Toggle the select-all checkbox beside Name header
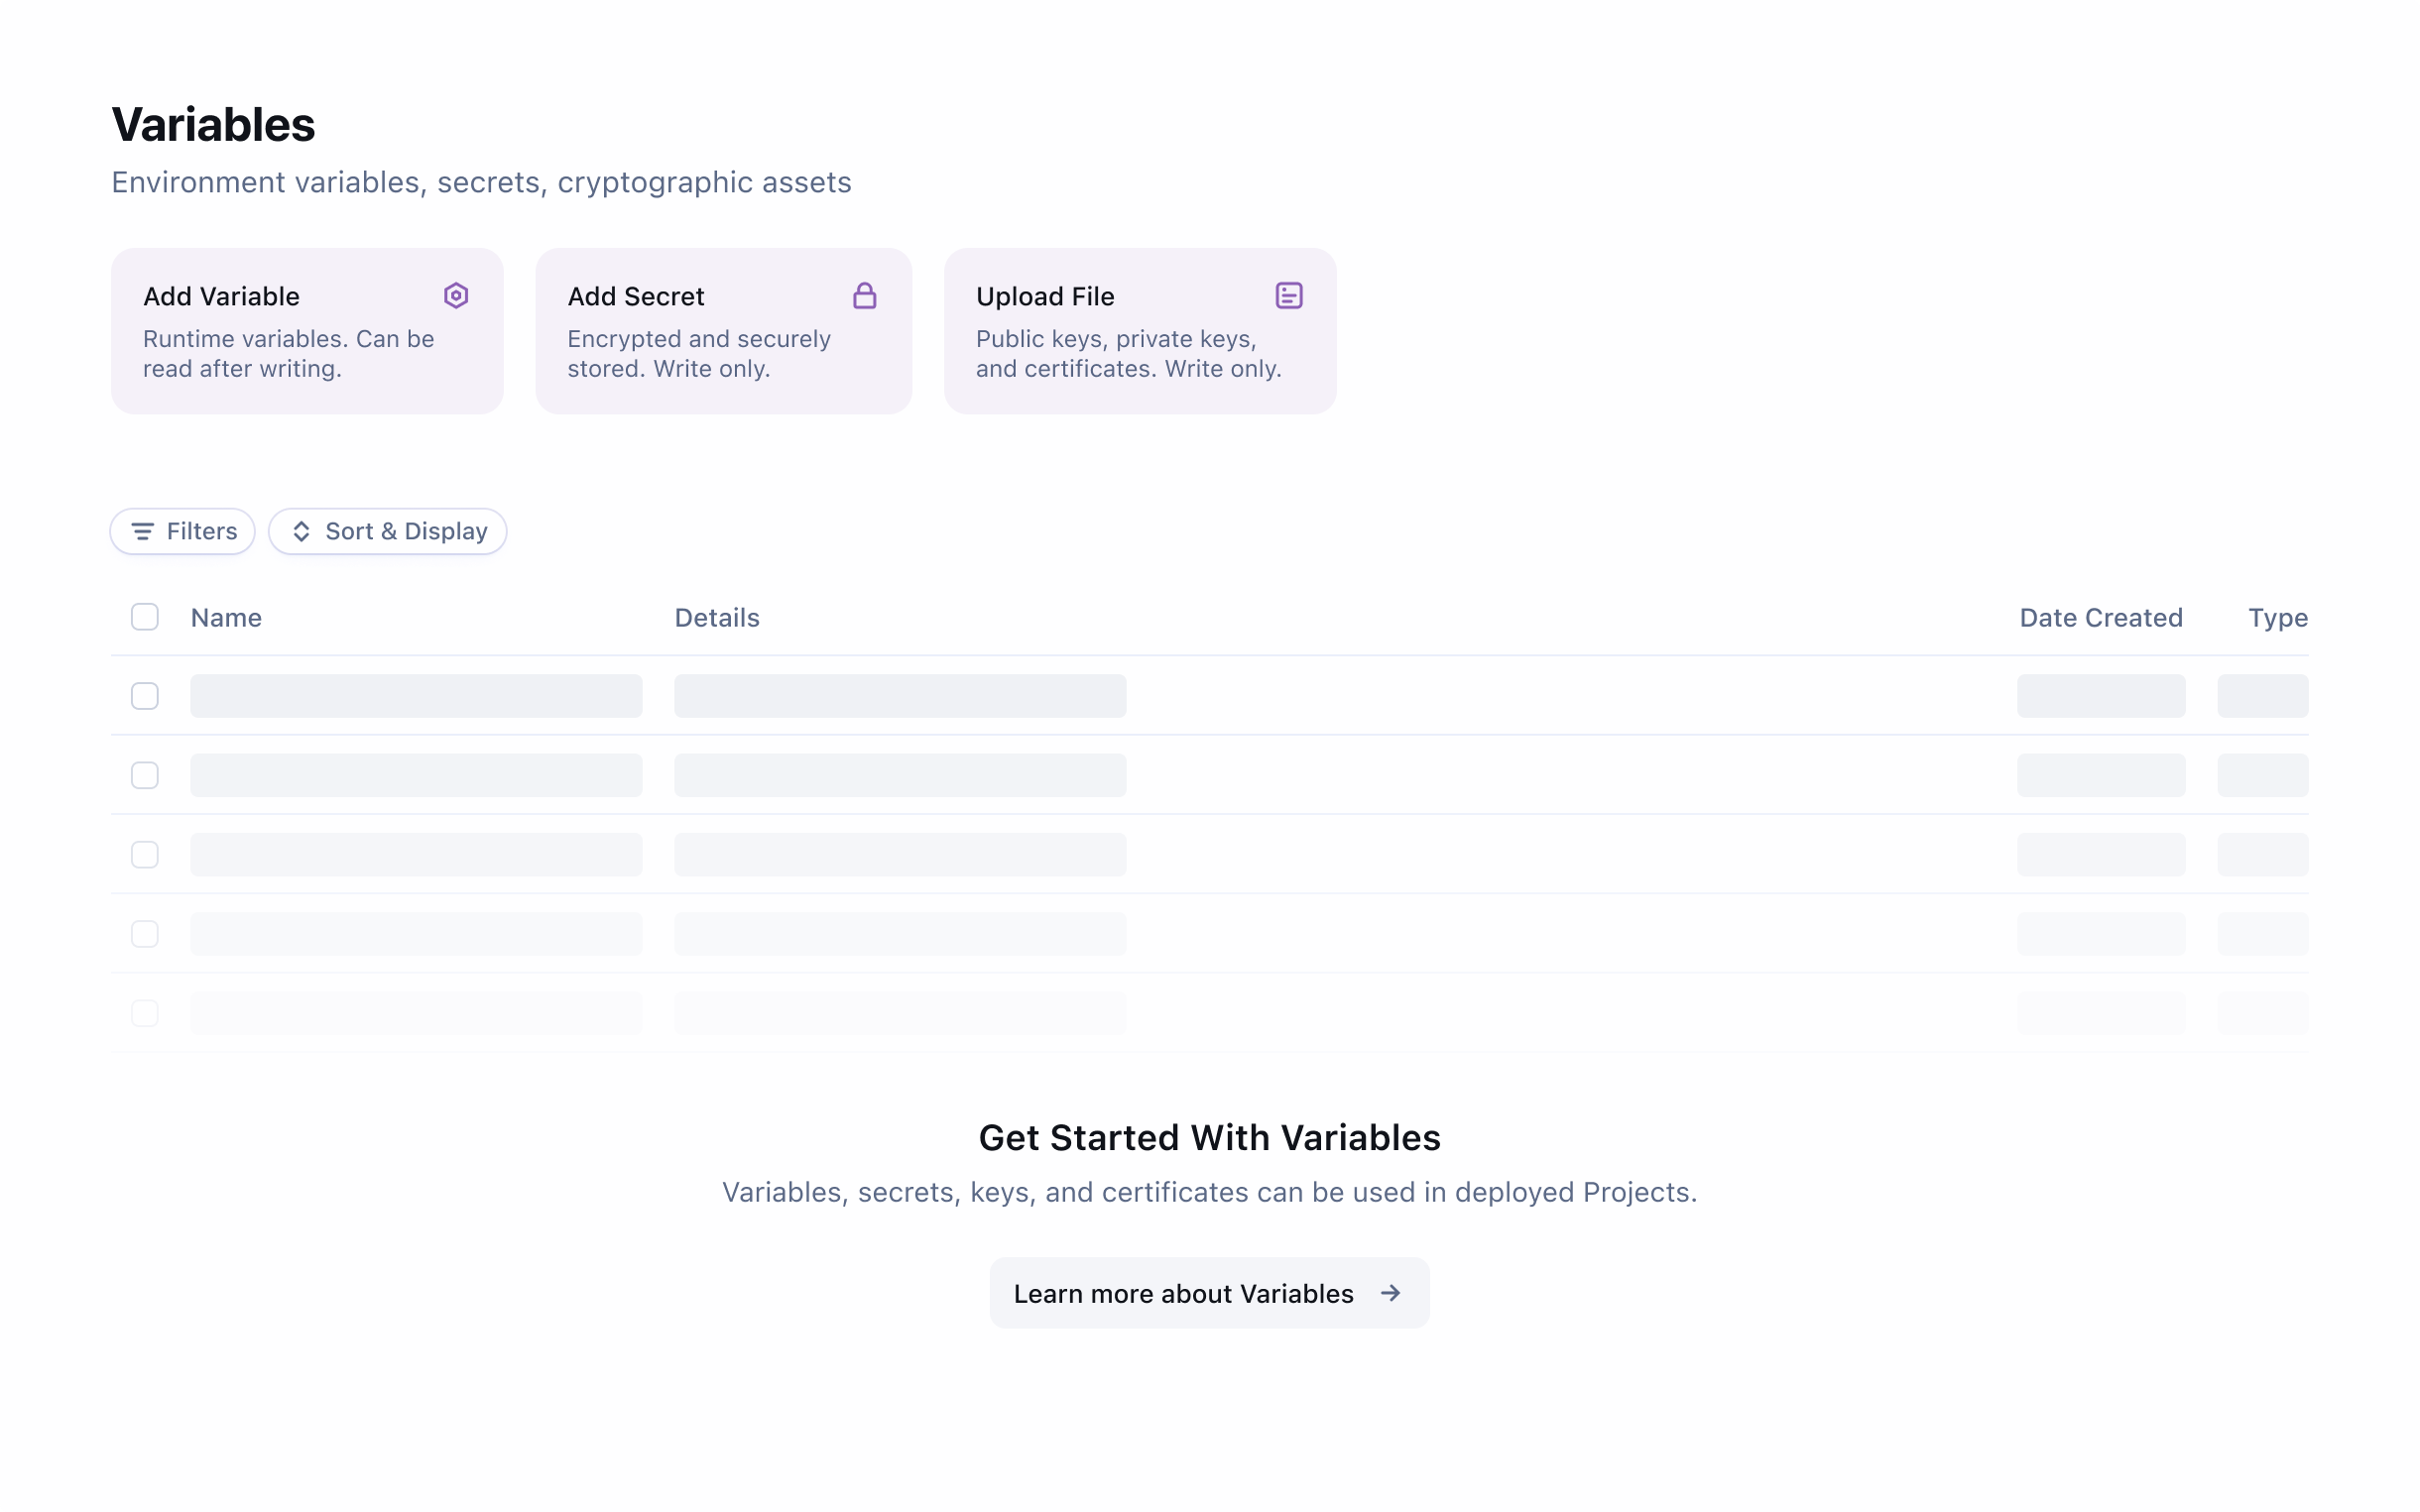The height and width of the screenshot is (1512, 2420). [145, 617]
